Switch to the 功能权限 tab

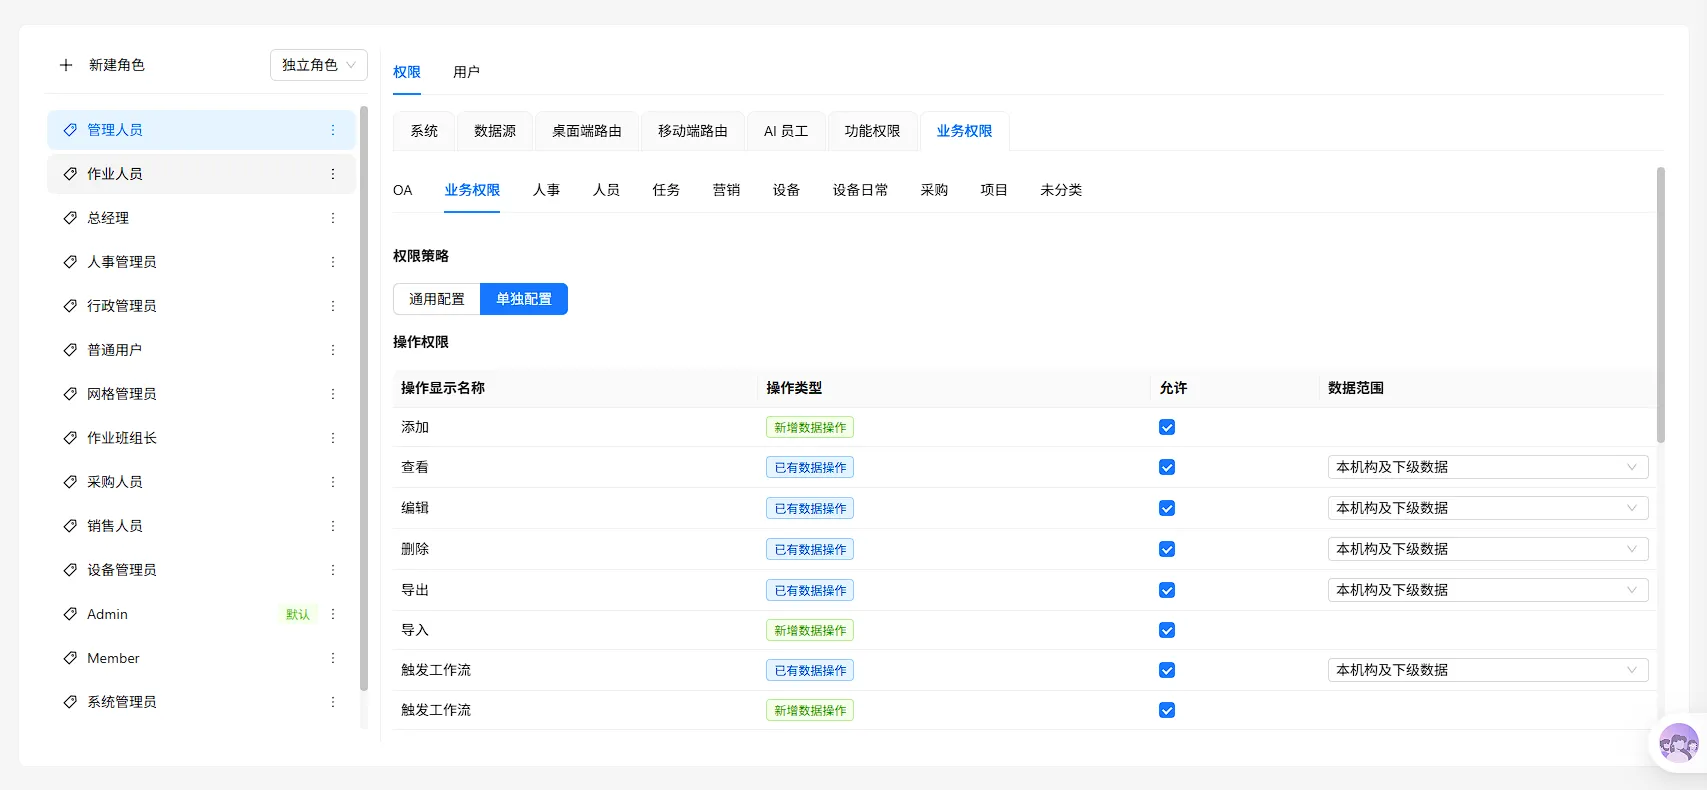pos(872,131)
